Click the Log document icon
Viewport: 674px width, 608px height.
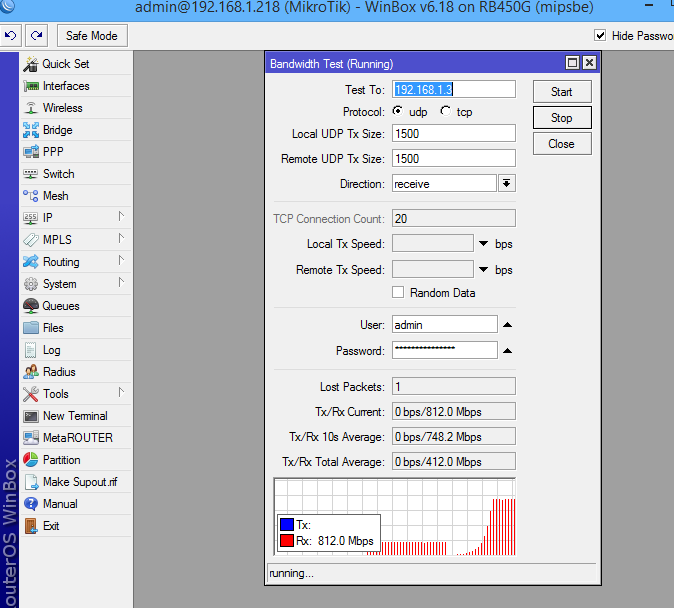[30, 350]
